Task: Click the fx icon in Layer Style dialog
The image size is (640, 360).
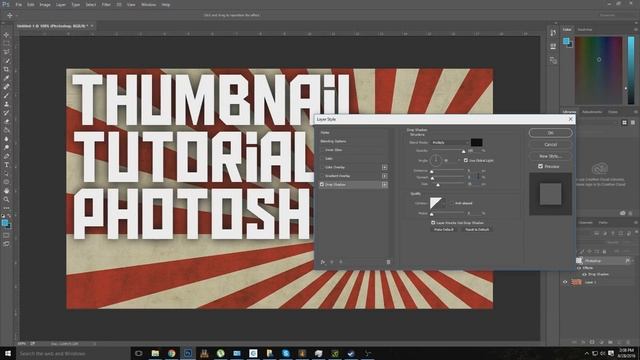Action: [x=322, y=262]
